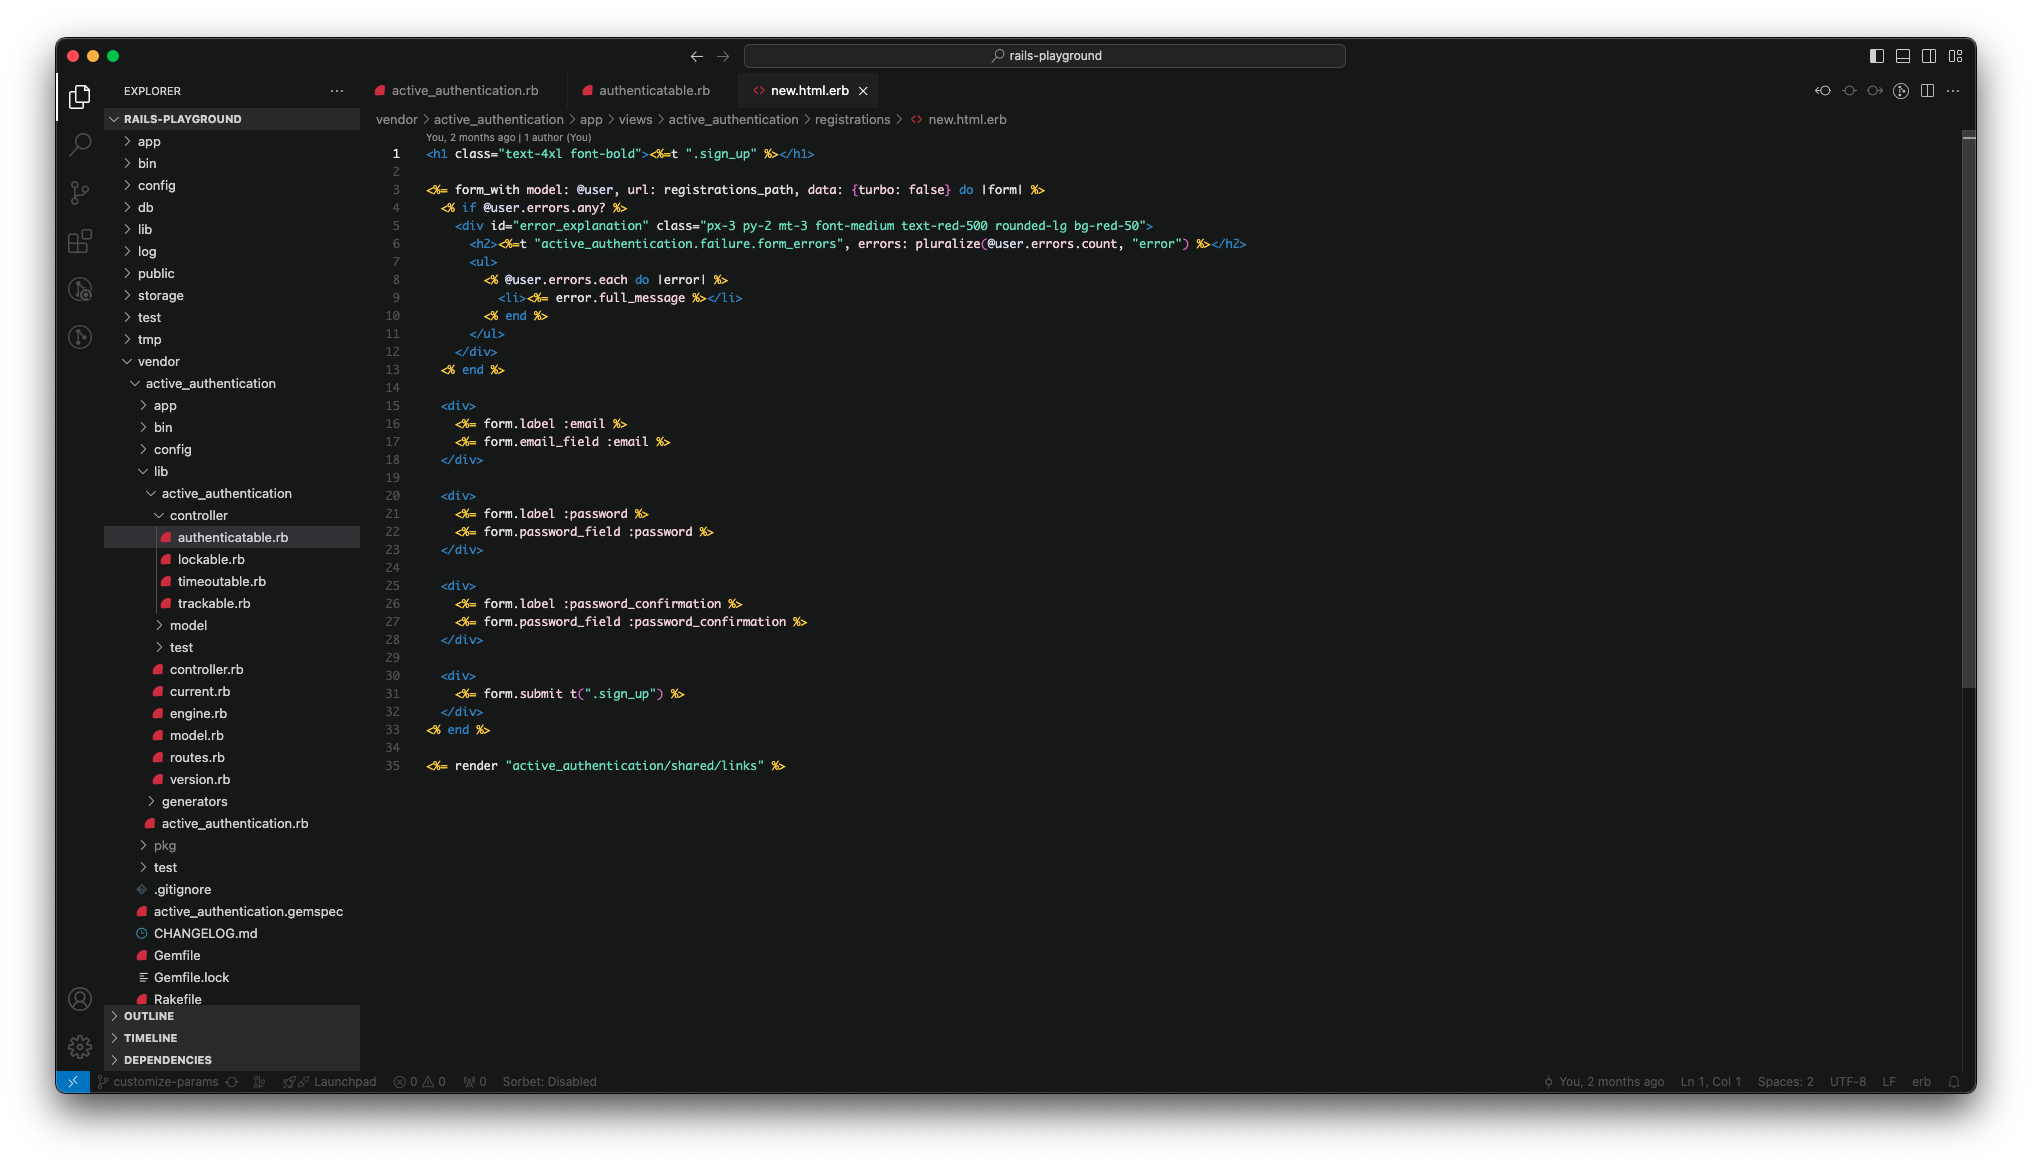
Task: Click the split editor right icon
Action: point(1927,91)
